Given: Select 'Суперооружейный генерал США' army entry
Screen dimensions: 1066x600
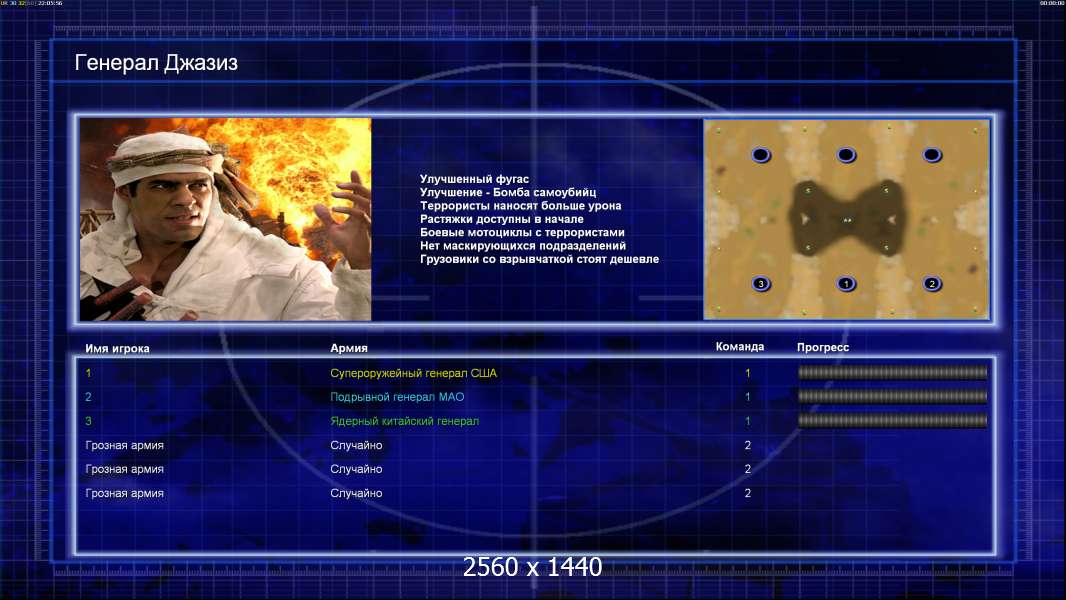Looking at the screenshot, I should coord(413,373).
